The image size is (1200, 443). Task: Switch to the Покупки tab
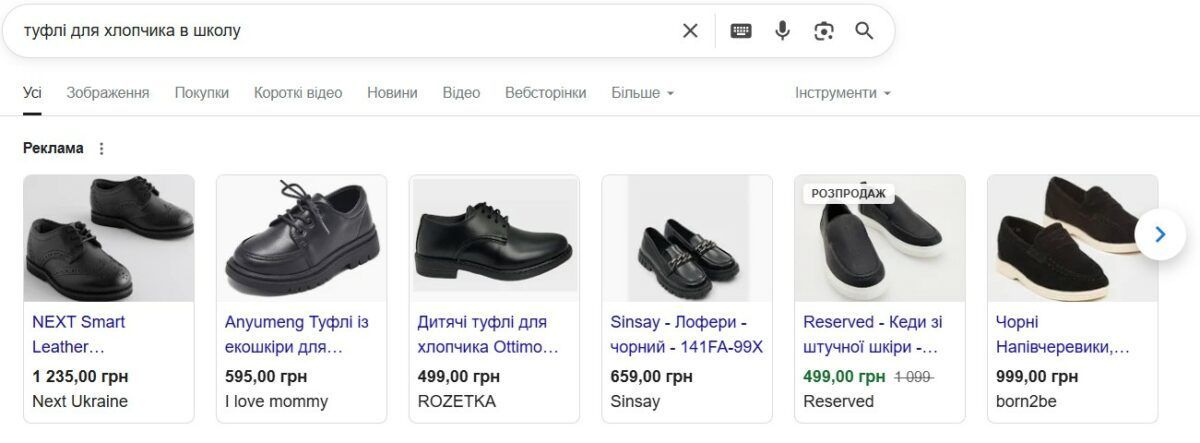coord(202,93)
